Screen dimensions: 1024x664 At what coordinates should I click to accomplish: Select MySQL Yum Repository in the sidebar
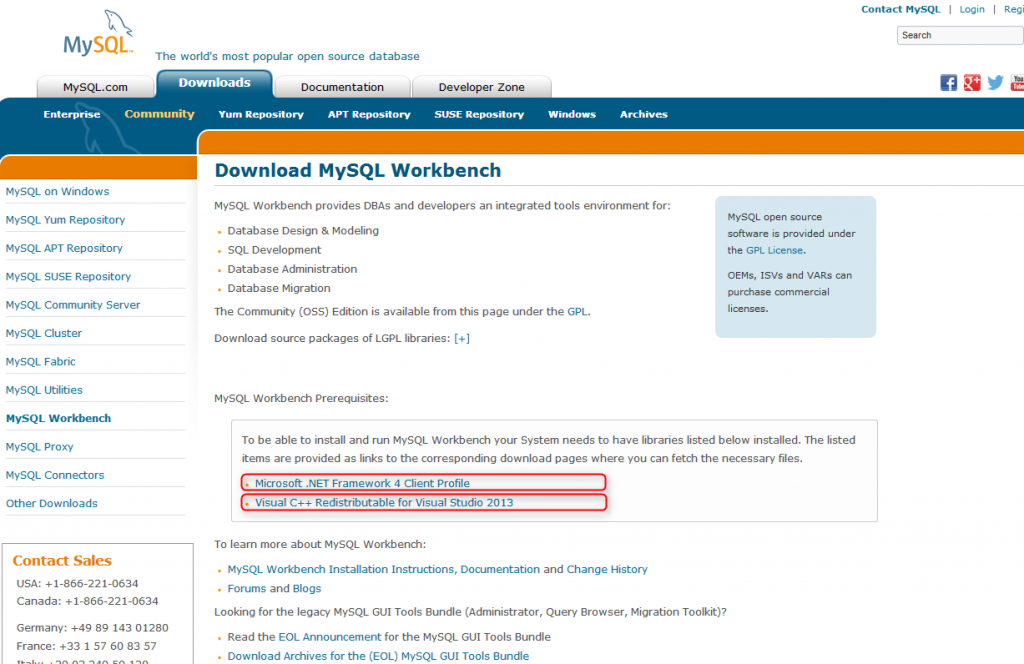pos(65,219)
